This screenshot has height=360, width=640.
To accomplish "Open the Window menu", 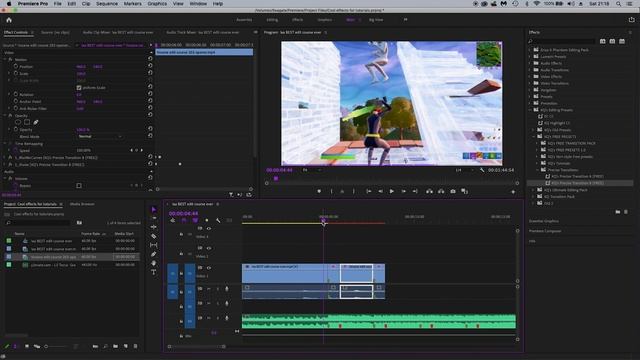I will click(198, 4).
